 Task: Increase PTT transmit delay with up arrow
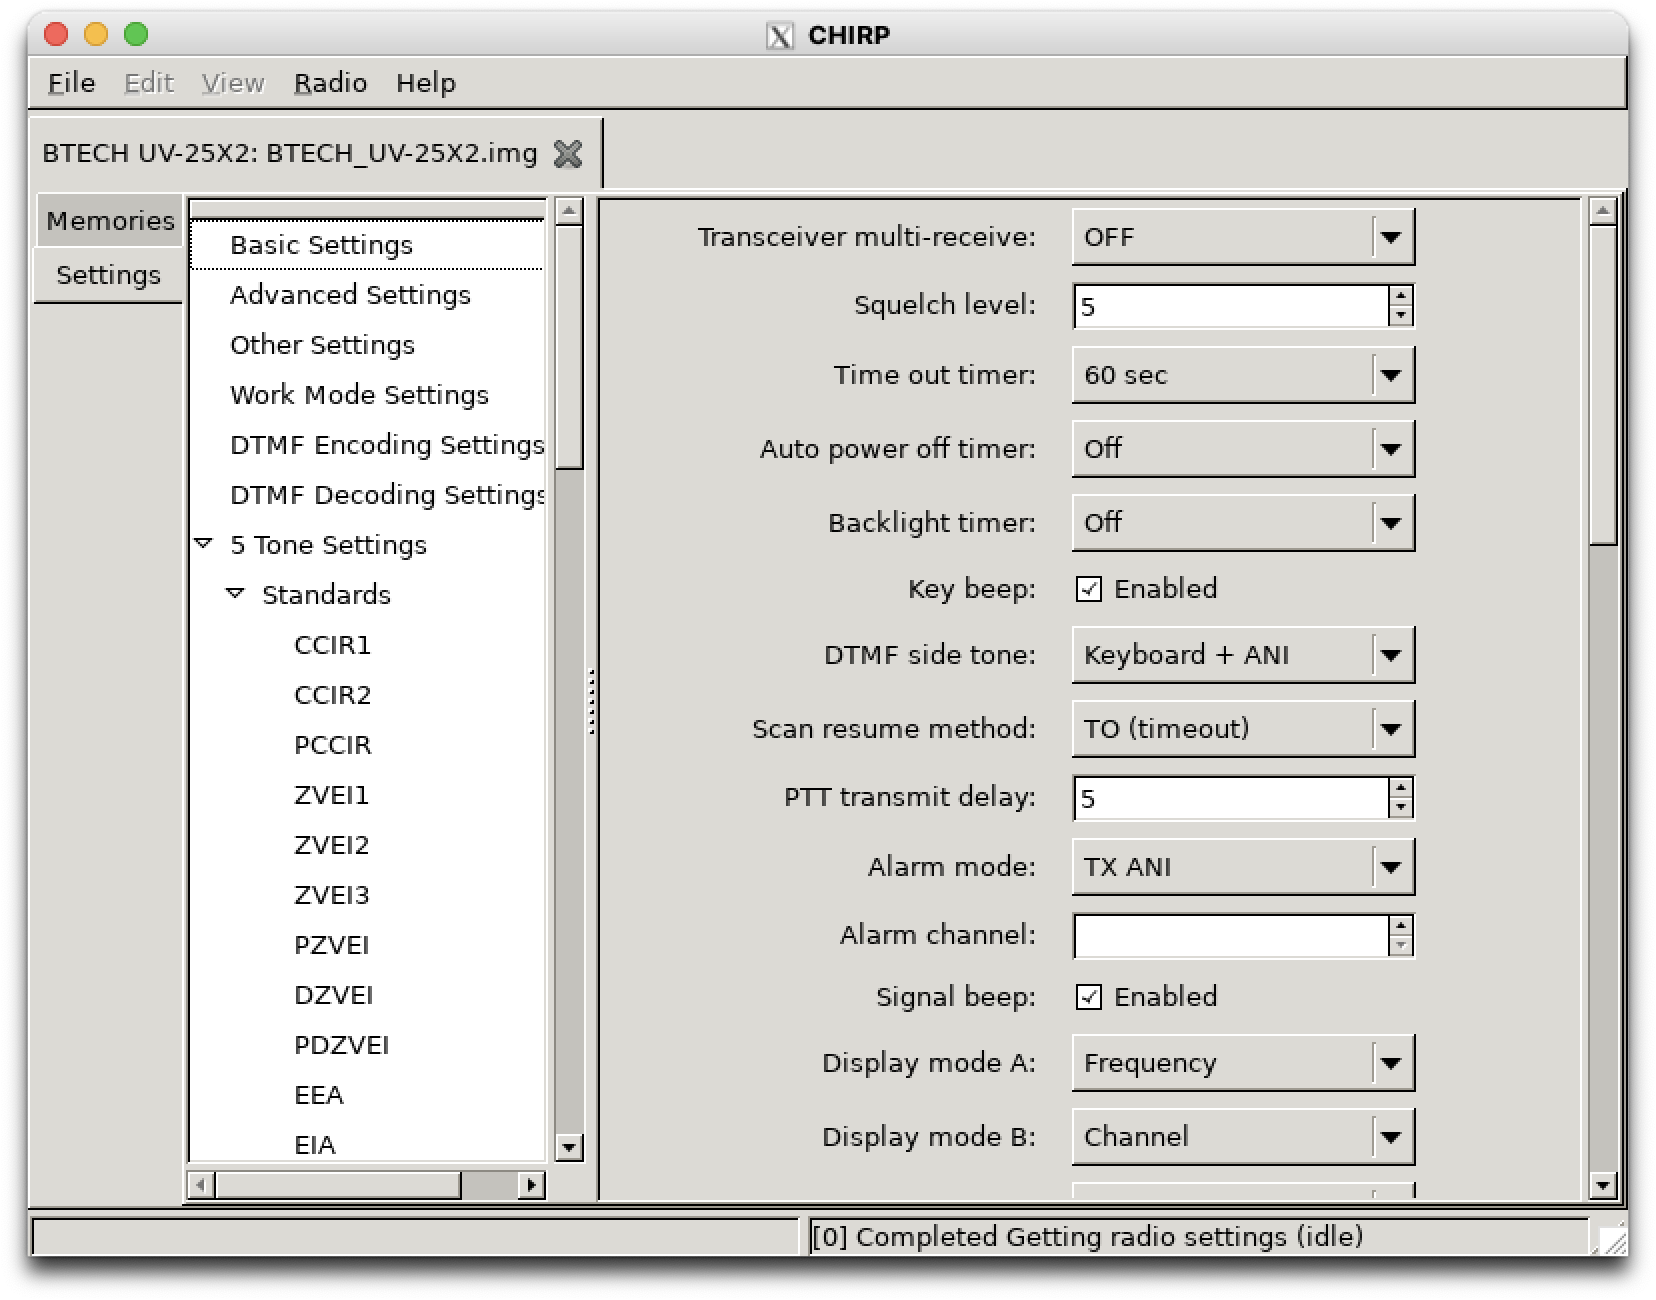[1401, 788]
